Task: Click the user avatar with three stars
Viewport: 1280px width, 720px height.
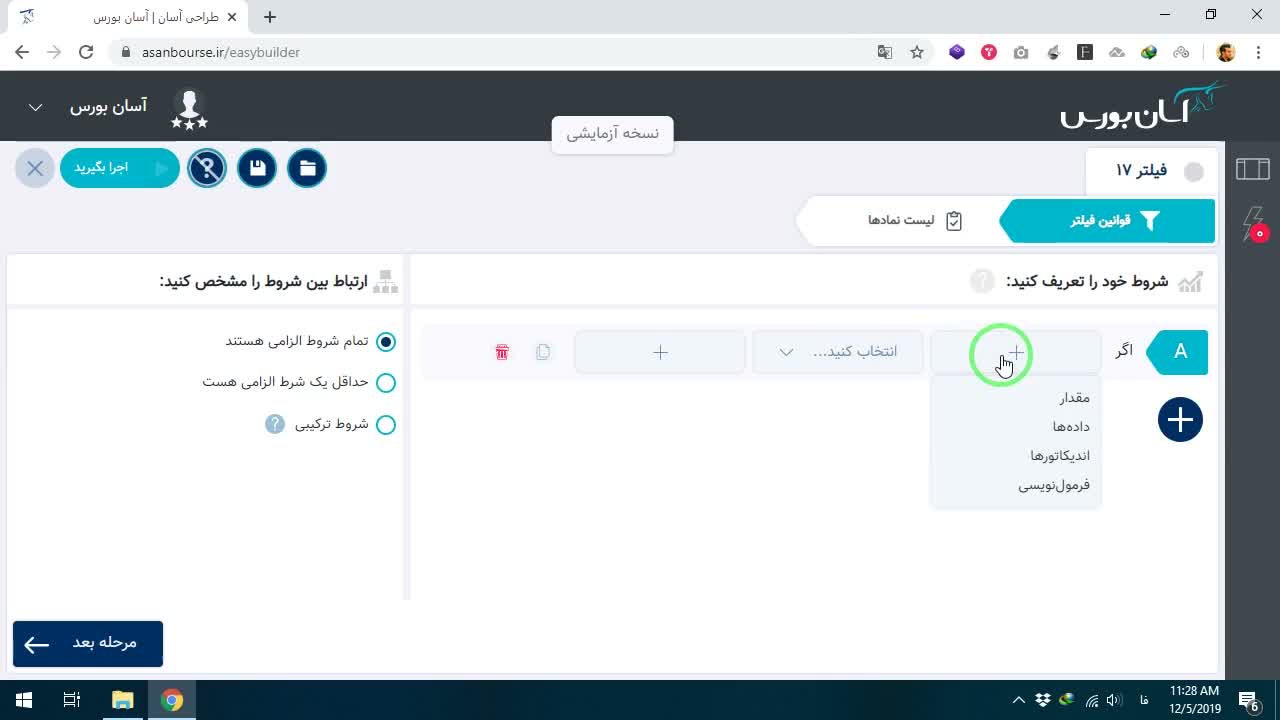Action: click(x=189, y=109)
